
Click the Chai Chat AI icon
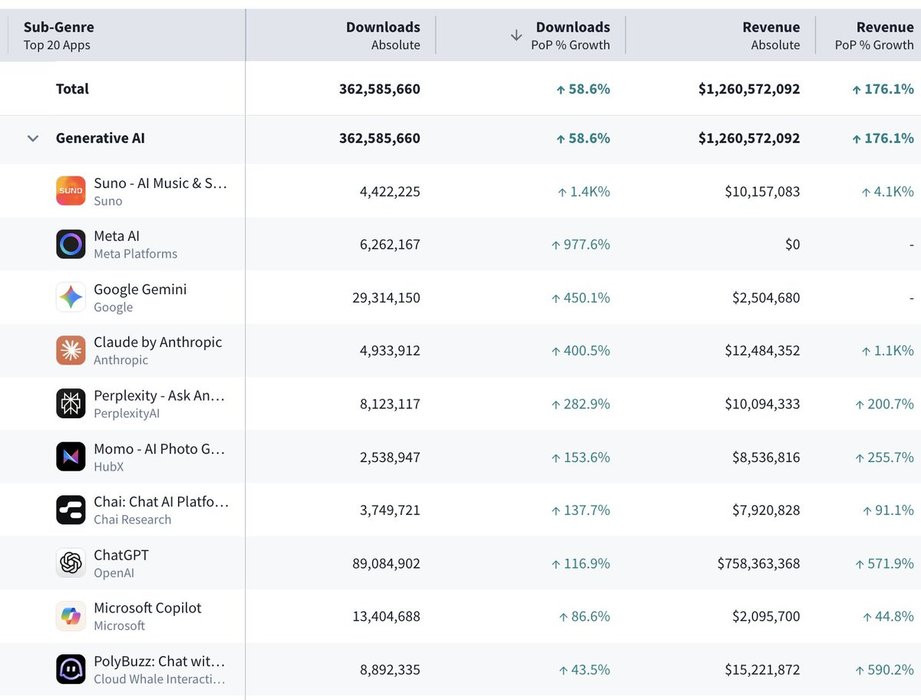[x=71, y=509]
